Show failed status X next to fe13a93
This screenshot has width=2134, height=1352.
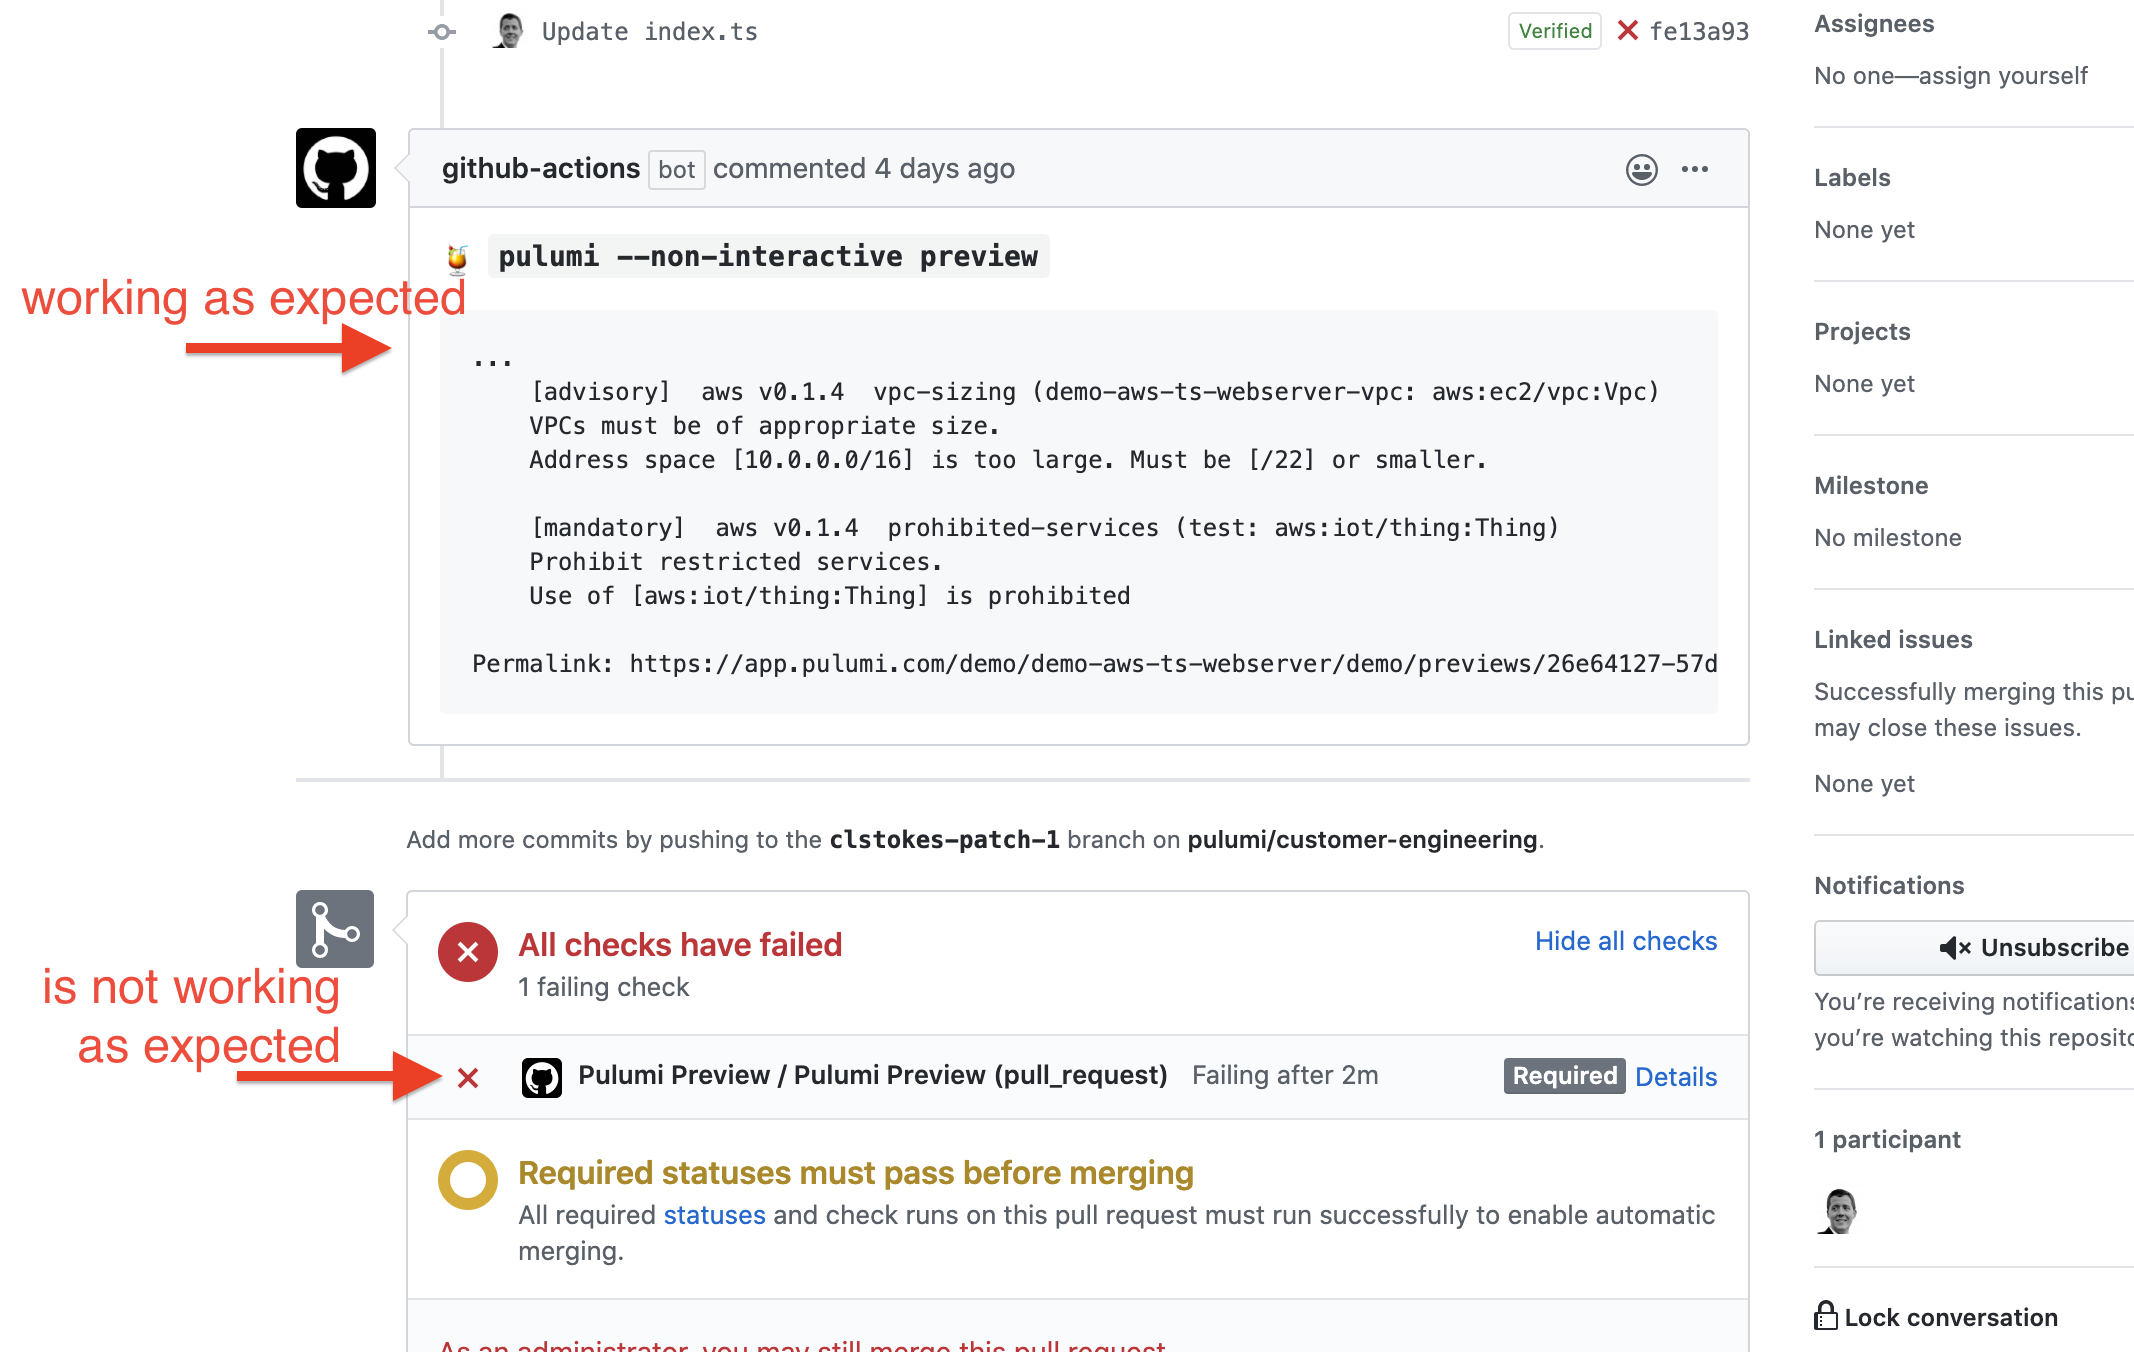tap(1628, 31)
